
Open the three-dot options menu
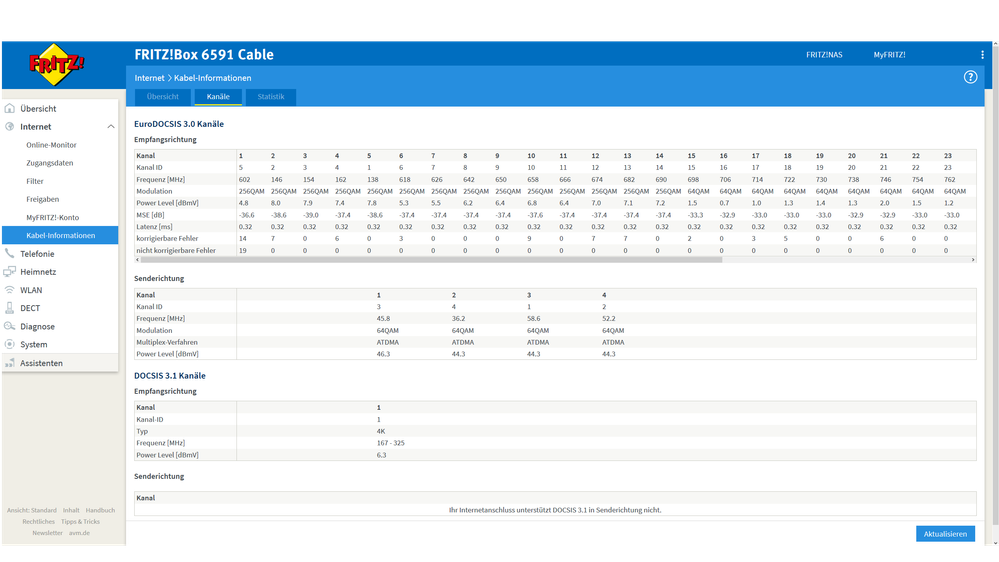coord(982,55)
